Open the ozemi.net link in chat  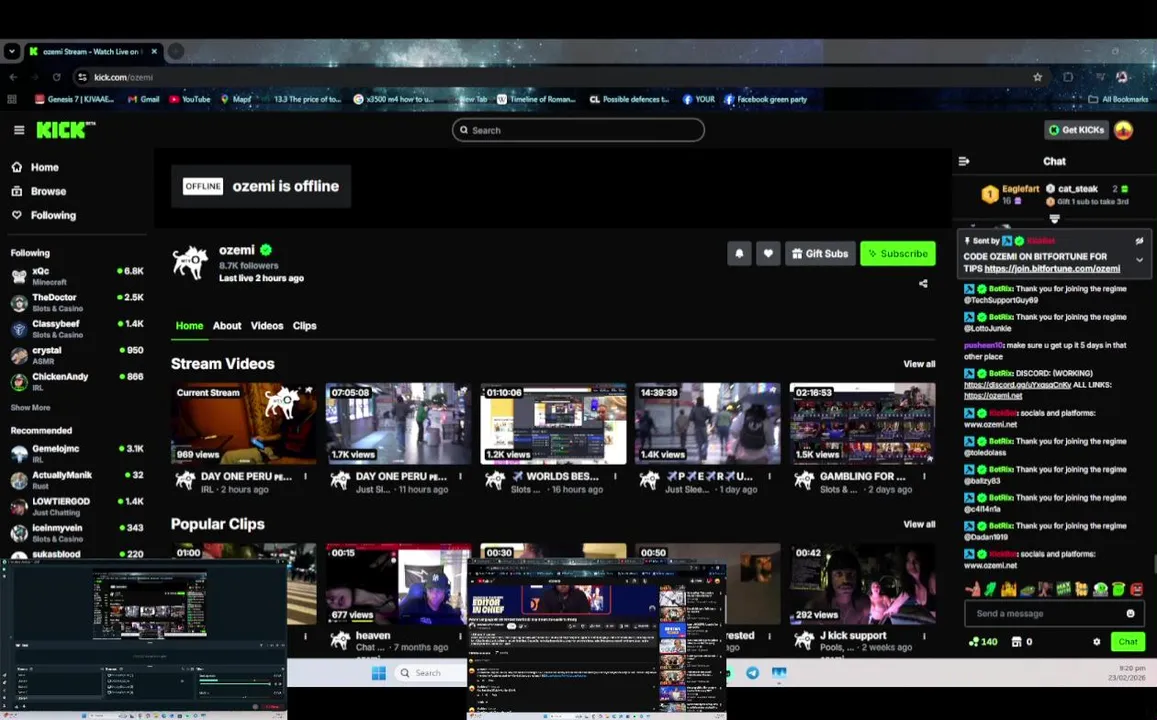[993, 395]
